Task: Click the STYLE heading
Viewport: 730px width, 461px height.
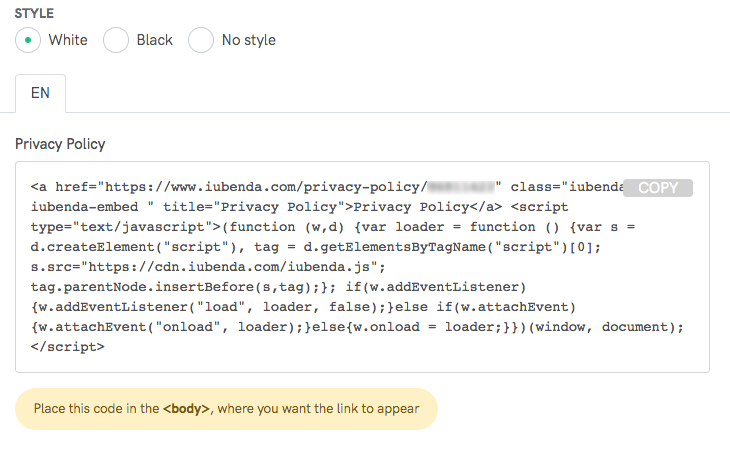Action: pos(35,14)
